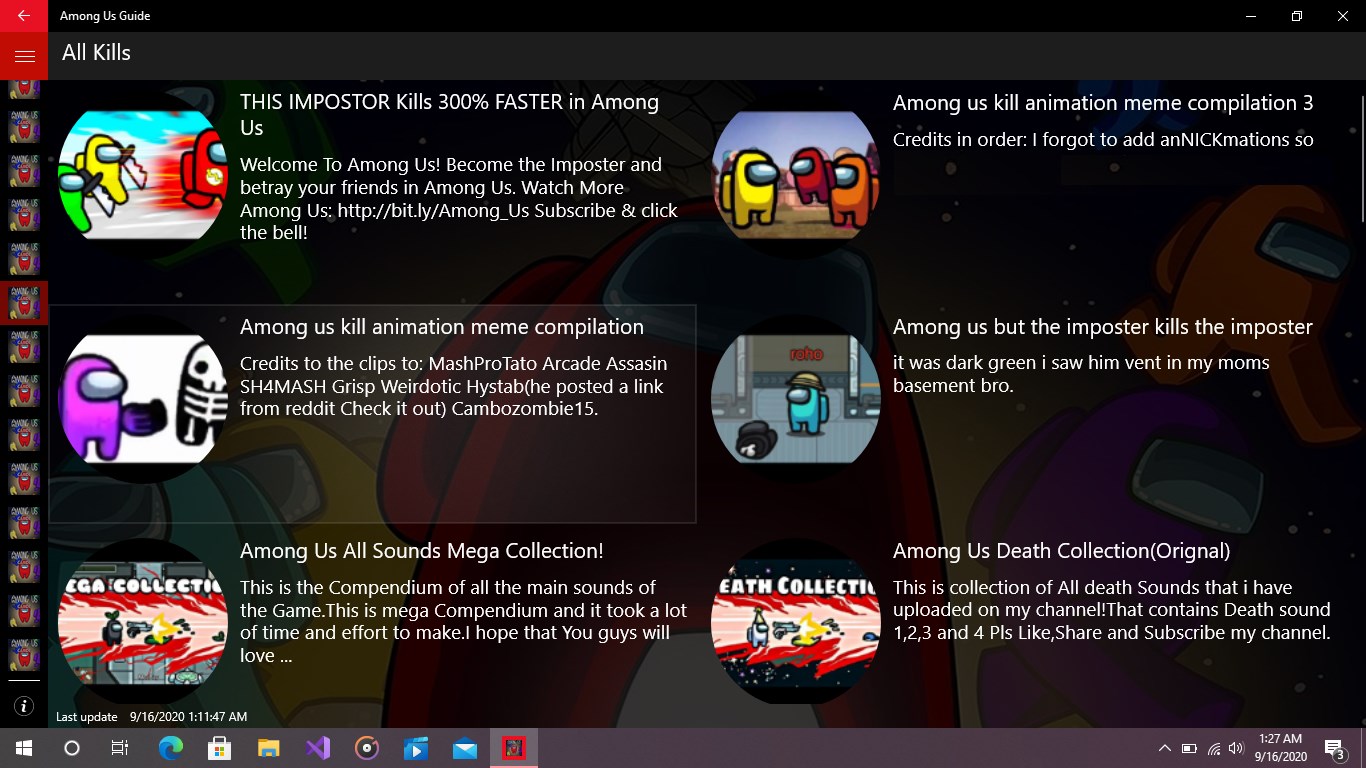Open Task View in the taskbar
The width and height of the screenshot is (1366, 768).
click(x=120, y=748)
